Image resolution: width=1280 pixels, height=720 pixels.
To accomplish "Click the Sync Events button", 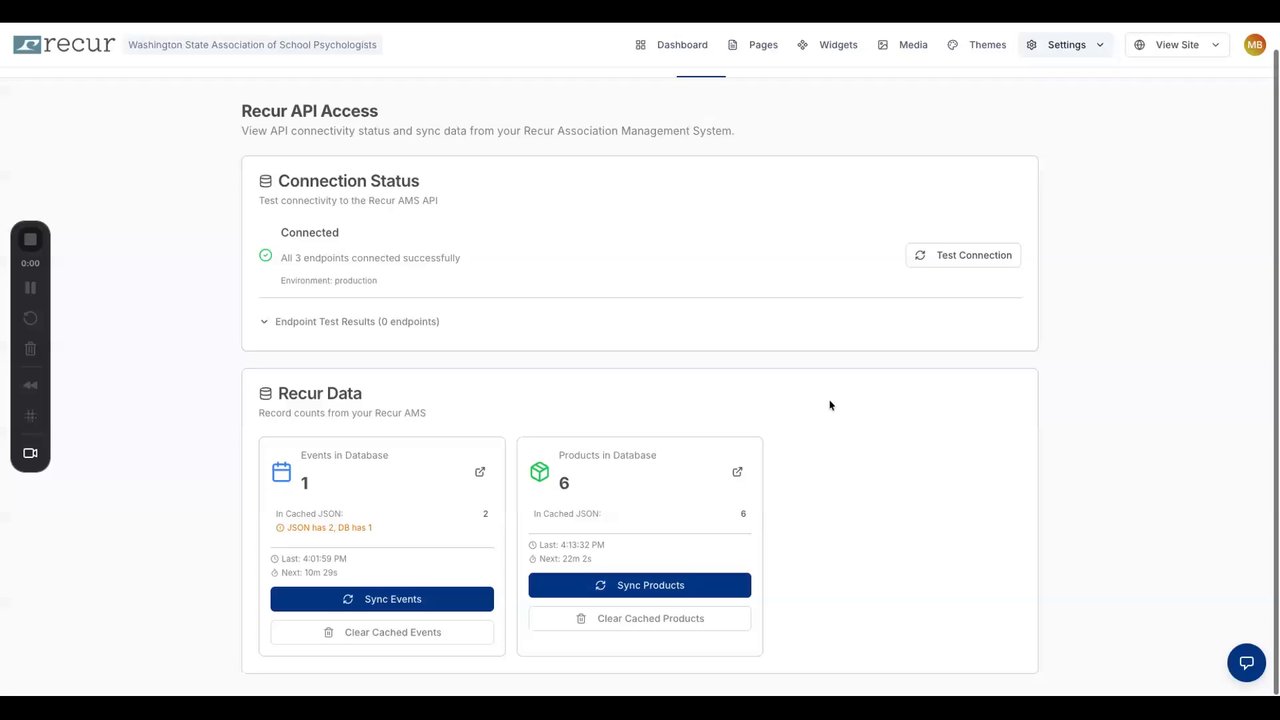I will pyautogui.click(x=382, y=599).
